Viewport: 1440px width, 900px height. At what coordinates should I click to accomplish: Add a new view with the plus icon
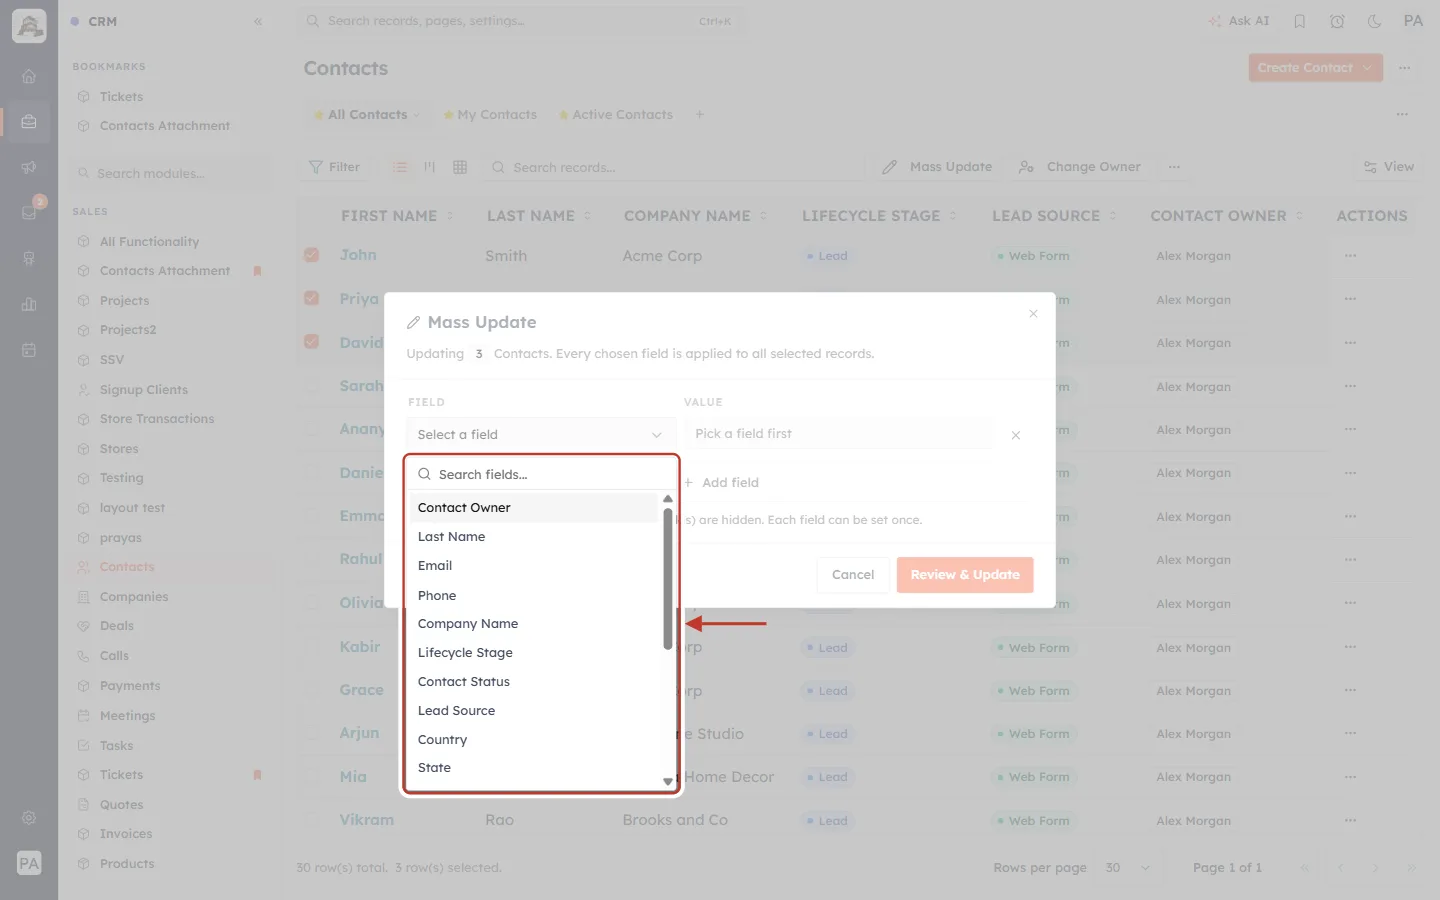point(700,115)
